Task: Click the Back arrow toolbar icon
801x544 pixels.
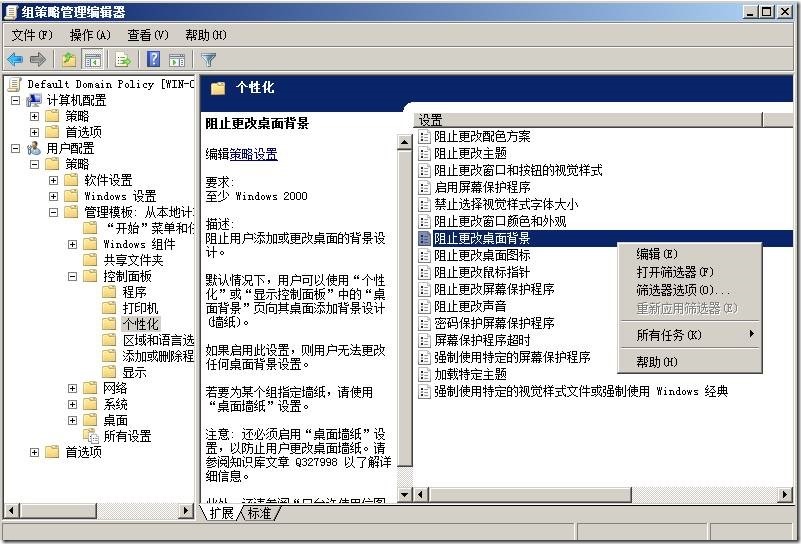Action: pos(15,60)
